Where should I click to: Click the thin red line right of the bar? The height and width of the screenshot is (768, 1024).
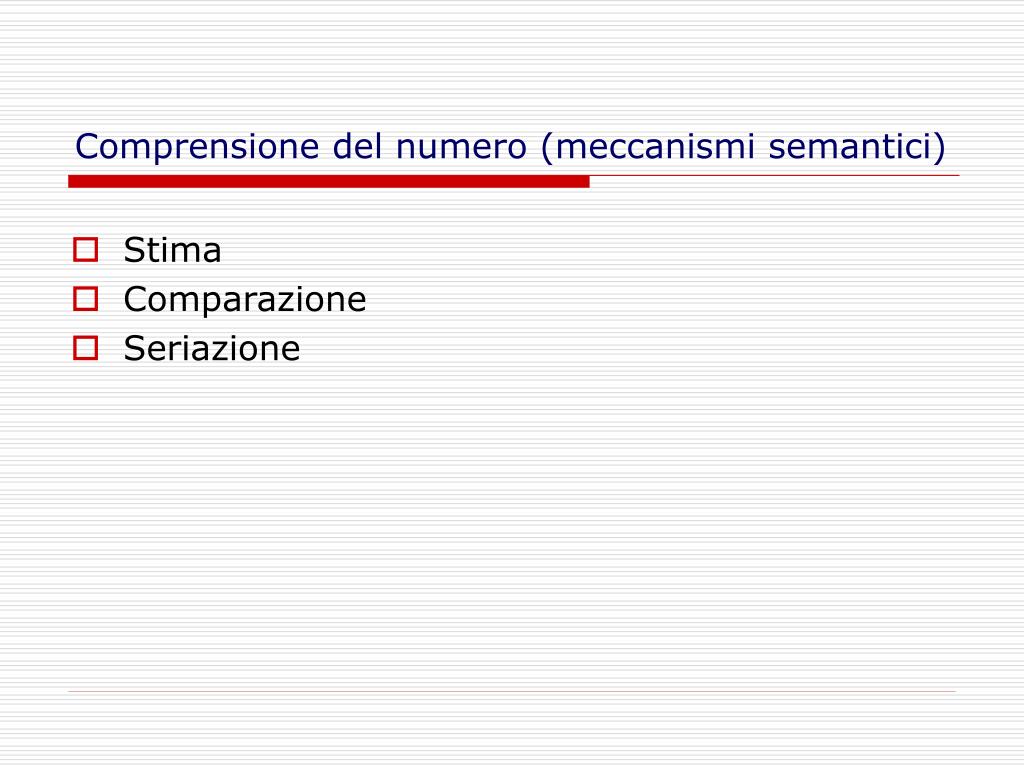(775, 176)
